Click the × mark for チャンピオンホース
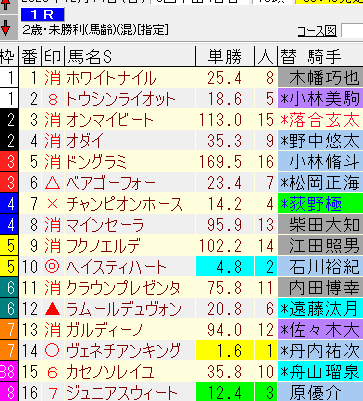Image resolution: width=363 pixels, height=401 pixels. (53, 204)
